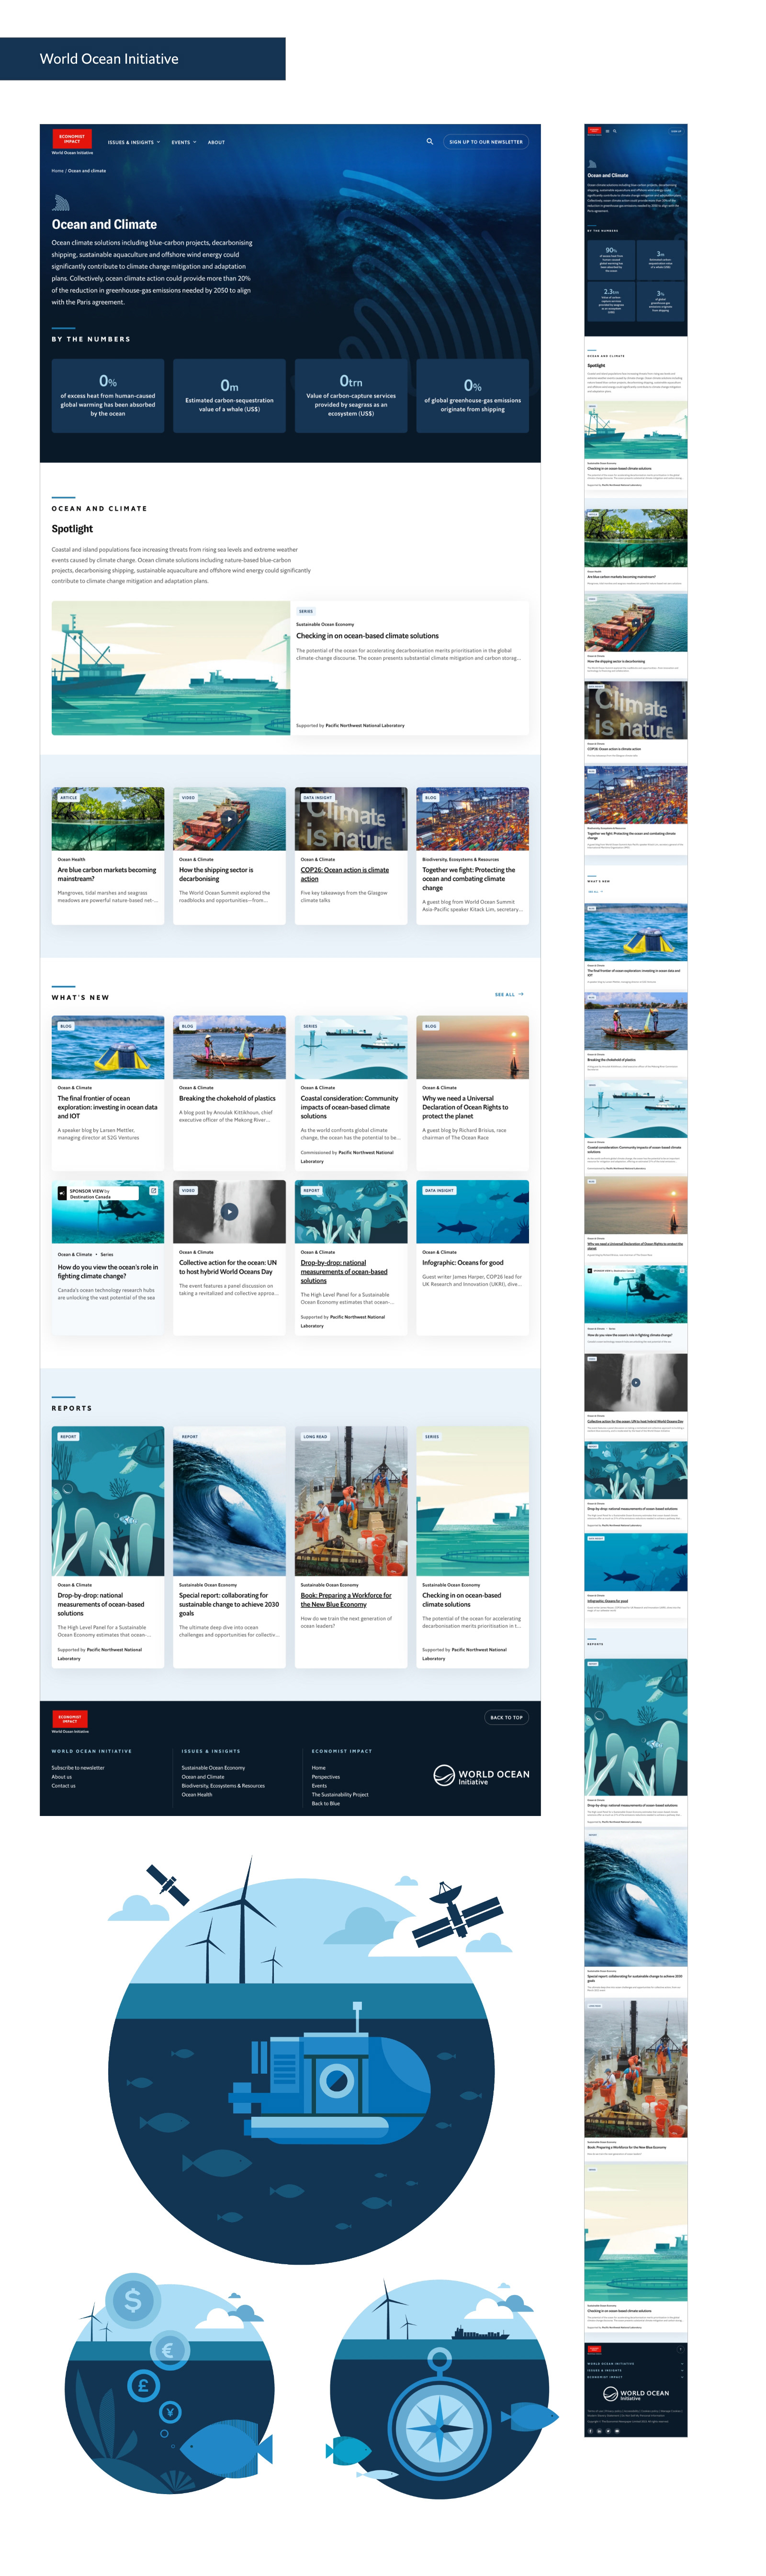Expand Economist Impact section in mobile footer
The height and width of the screenshot is (2576, 766).
pos(636,2377)
